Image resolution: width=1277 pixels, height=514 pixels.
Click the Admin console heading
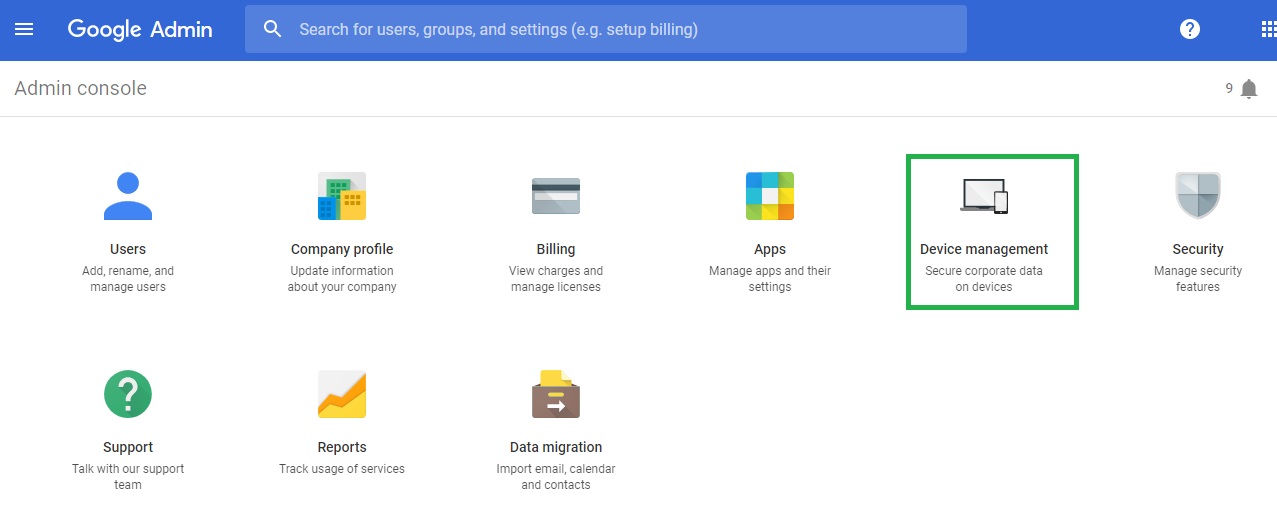(x=80, y=88)
